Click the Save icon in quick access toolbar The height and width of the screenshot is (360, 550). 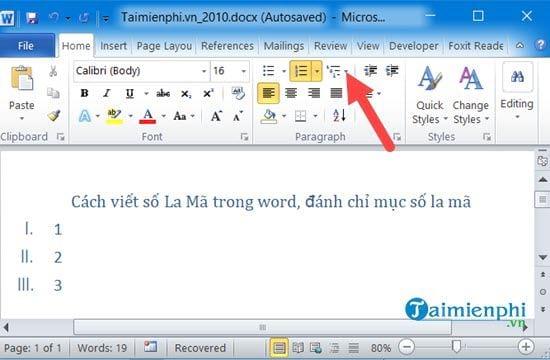point(32,18)
